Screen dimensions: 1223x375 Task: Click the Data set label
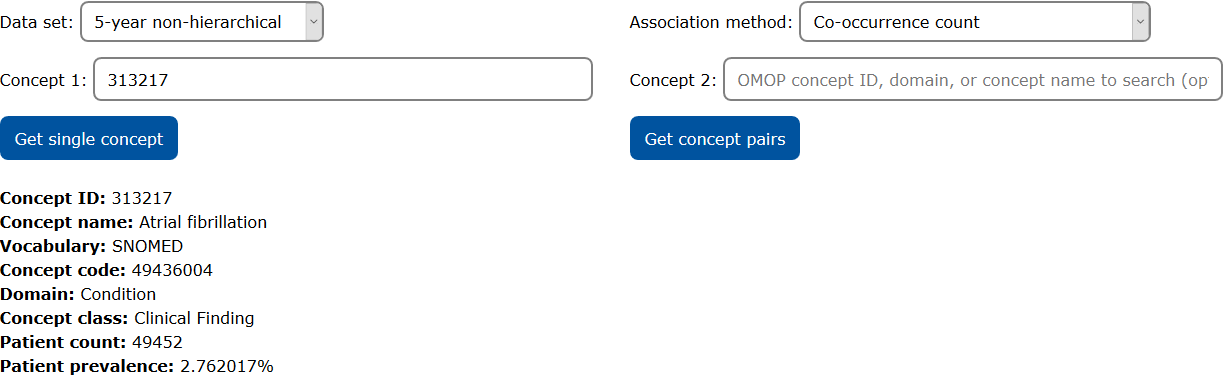tap(37, 22)
